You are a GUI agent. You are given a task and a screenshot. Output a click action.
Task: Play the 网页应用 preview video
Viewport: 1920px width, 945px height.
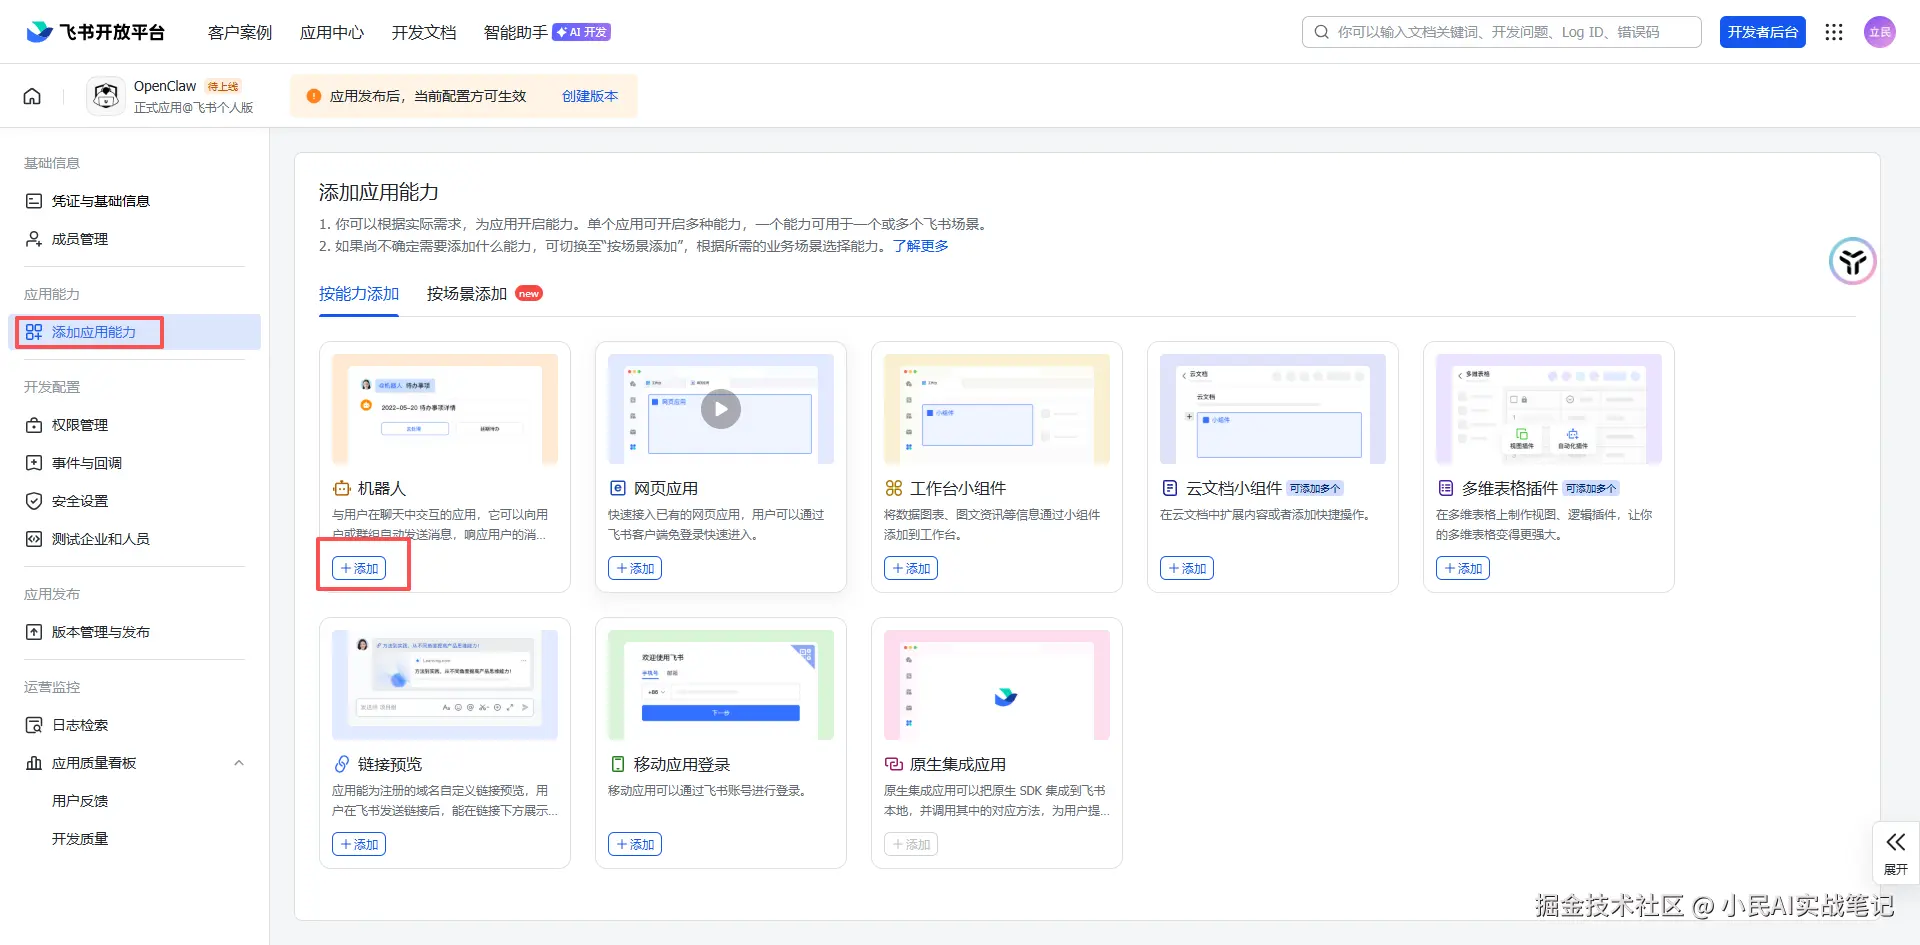721,409
